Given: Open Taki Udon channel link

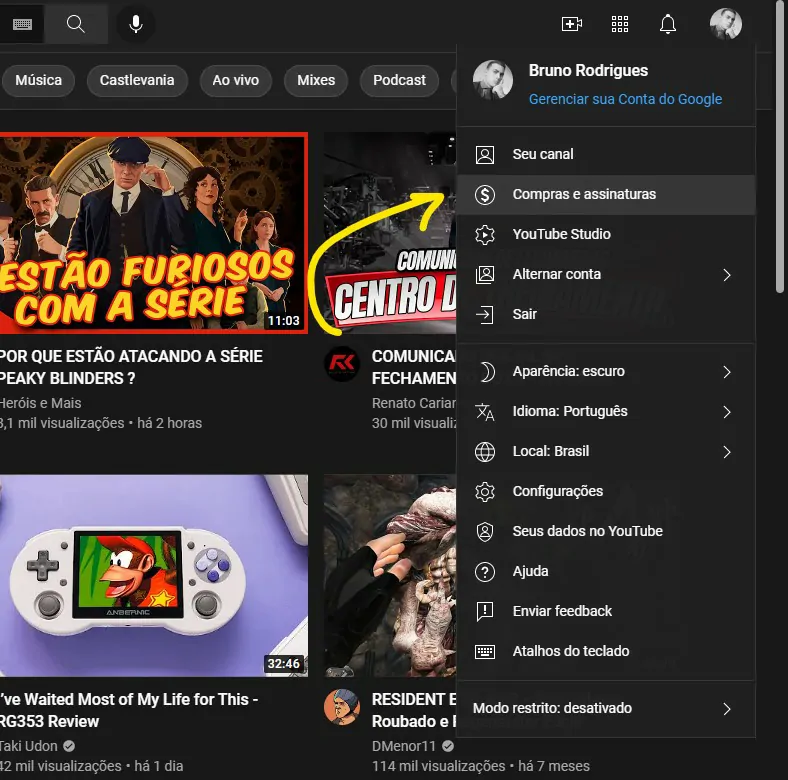Looking at the screenshot, I should [29, 747].
